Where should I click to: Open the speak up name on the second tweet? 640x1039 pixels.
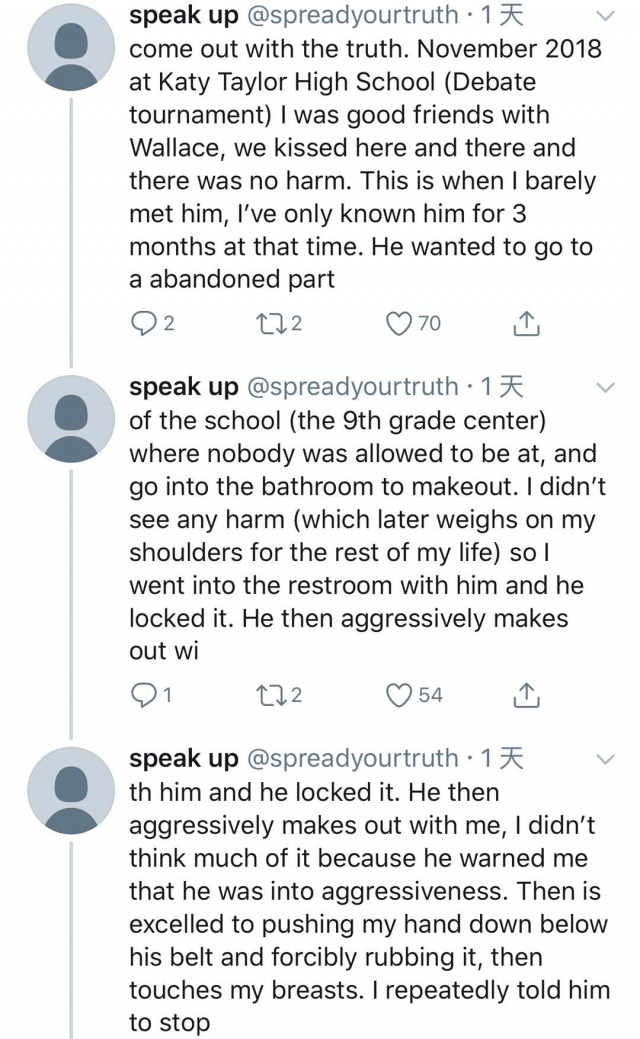pos(184,387)
